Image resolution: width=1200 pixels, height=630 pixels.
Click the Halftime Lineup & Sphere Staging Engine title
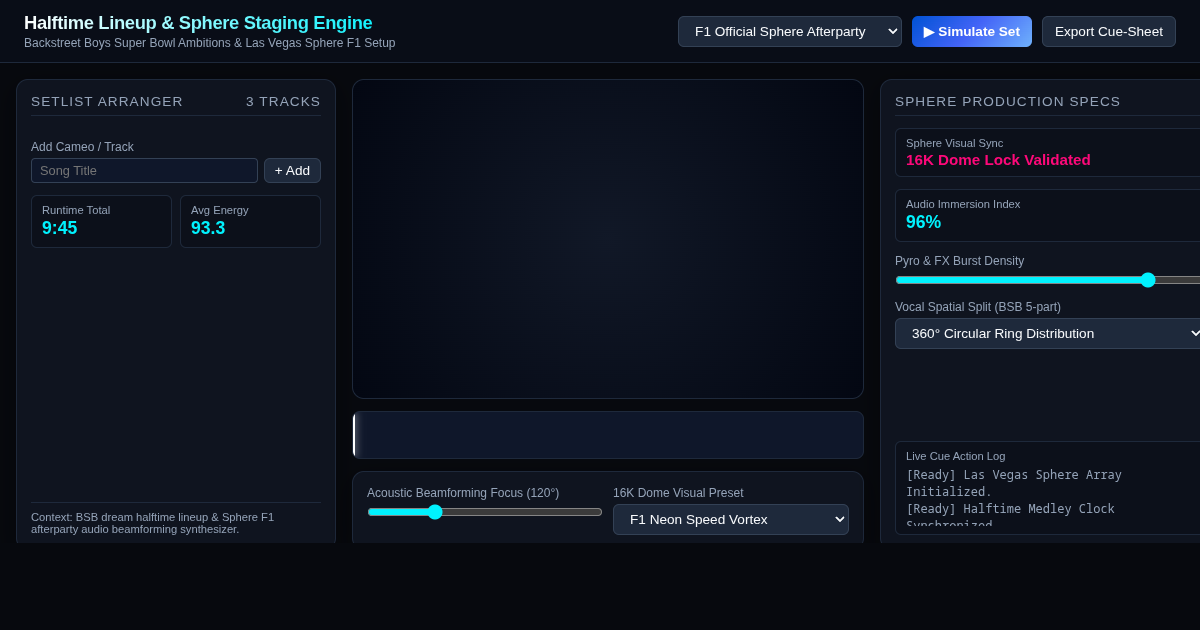pyautogui.click(x=198, y=23)
